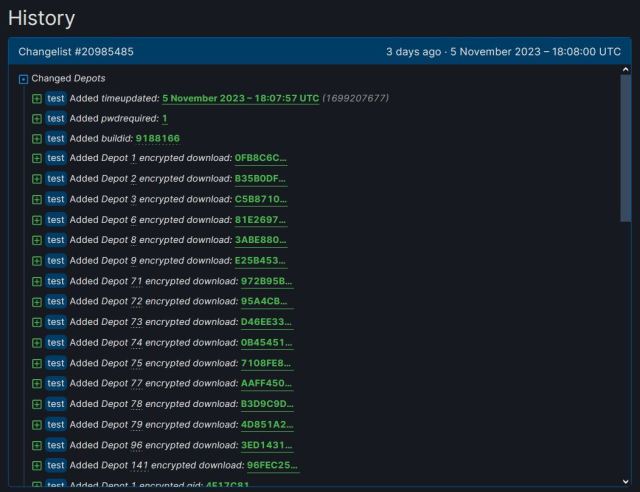Click the 0FB8C6C encrypted download hash
This screenshot has width=640, height=492.
coord(260,159)
